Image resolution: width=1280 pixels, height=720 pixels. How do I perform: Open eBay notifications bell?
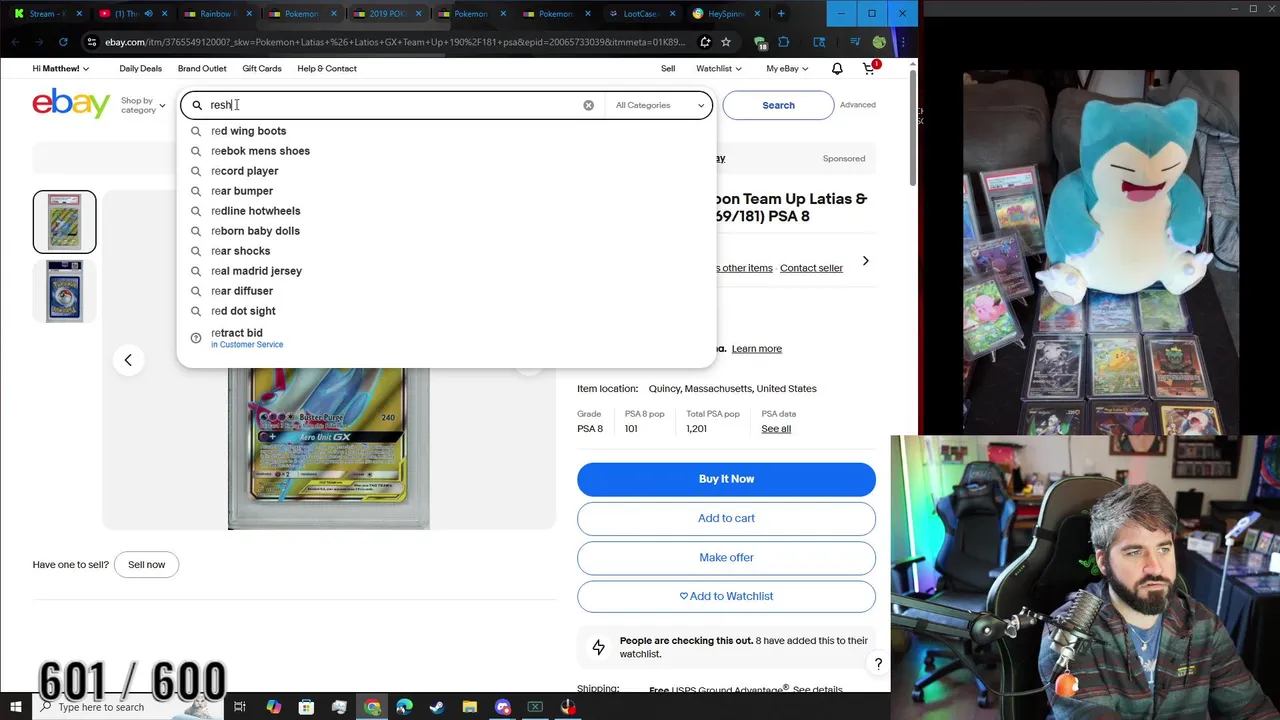(837, 69)
